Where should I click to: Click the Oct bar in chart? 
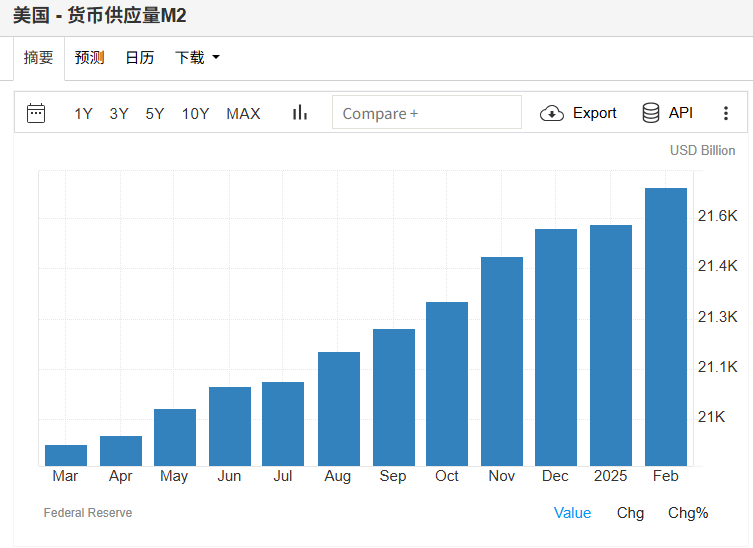click(x=447, y=384)
